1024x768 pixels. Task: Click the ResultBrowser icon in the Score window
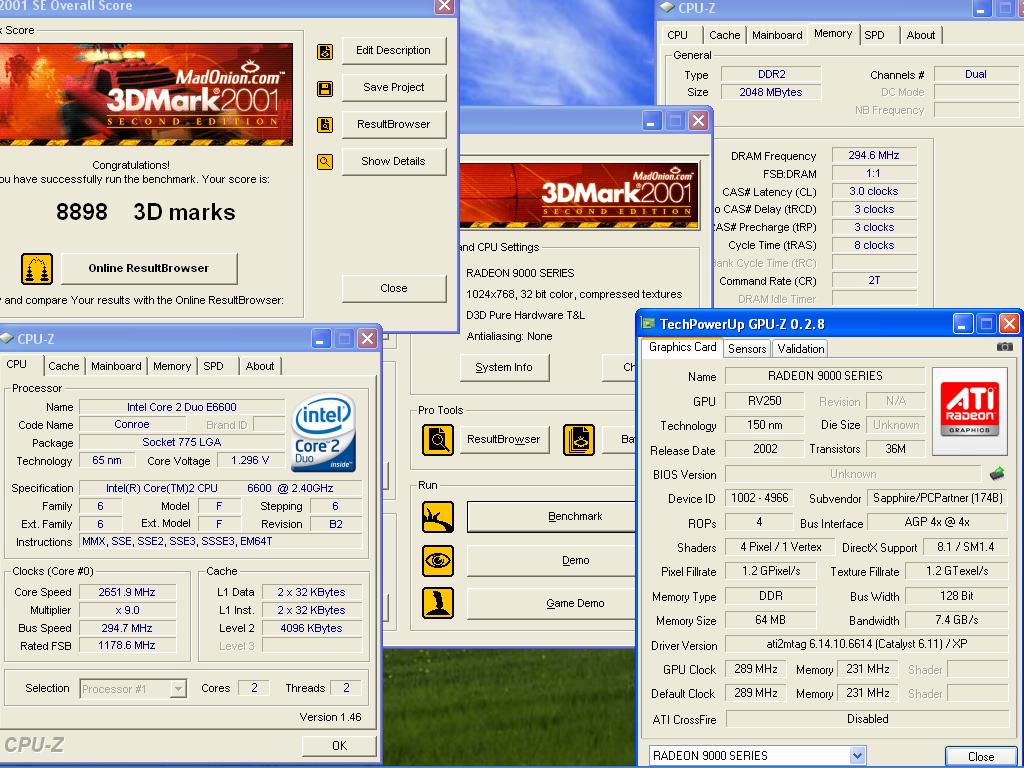click(x=325, y=125)
